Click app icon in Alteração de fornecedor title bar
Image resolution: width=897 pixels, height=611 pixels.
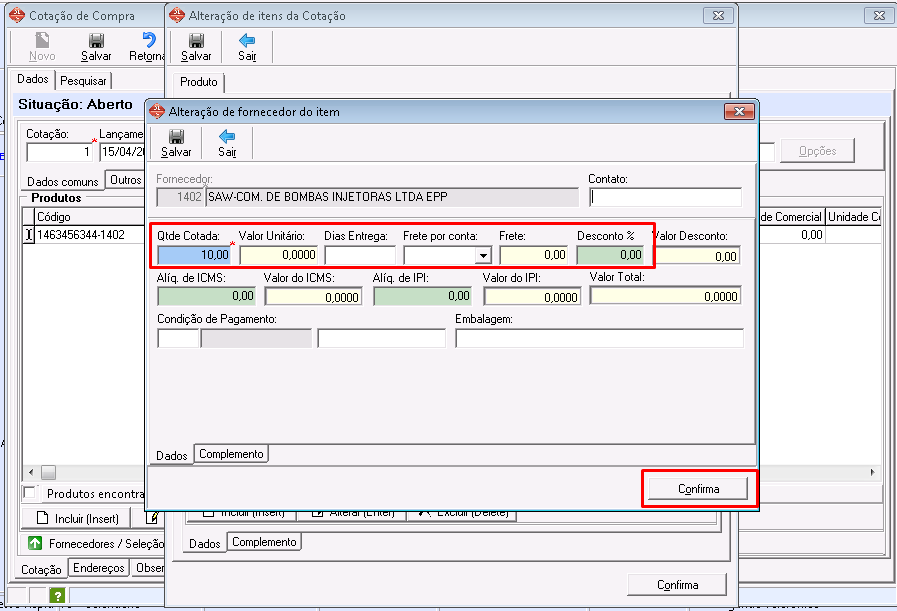(x=157, y=111)
